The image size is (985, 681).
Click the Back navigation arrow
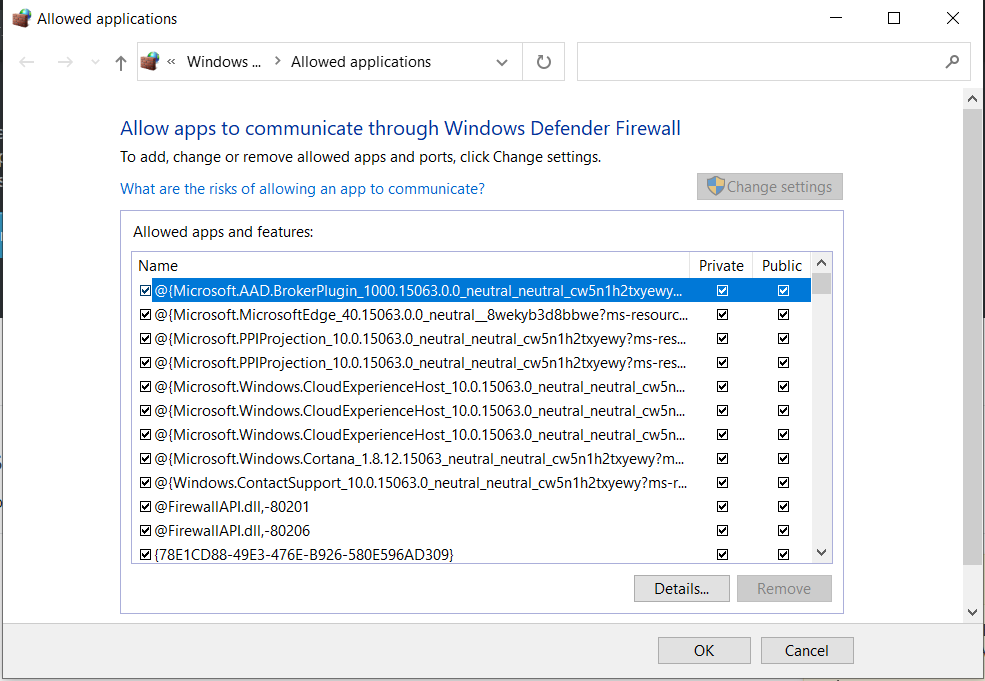click(x=27, y=62)
